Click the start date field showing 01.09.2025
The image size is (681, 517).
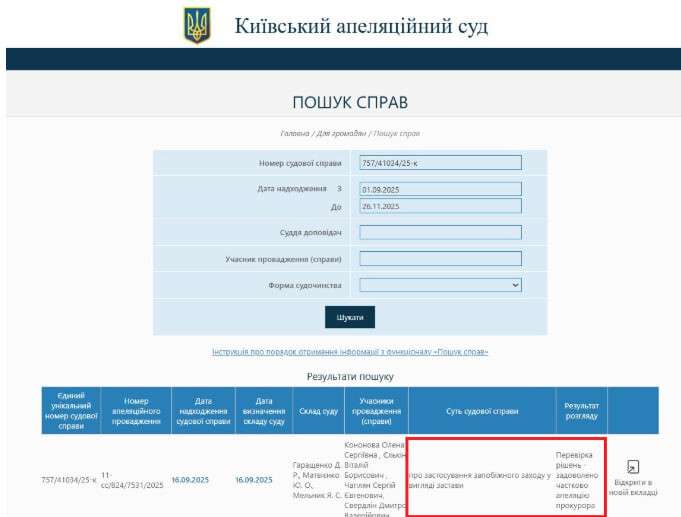point(440,189)
